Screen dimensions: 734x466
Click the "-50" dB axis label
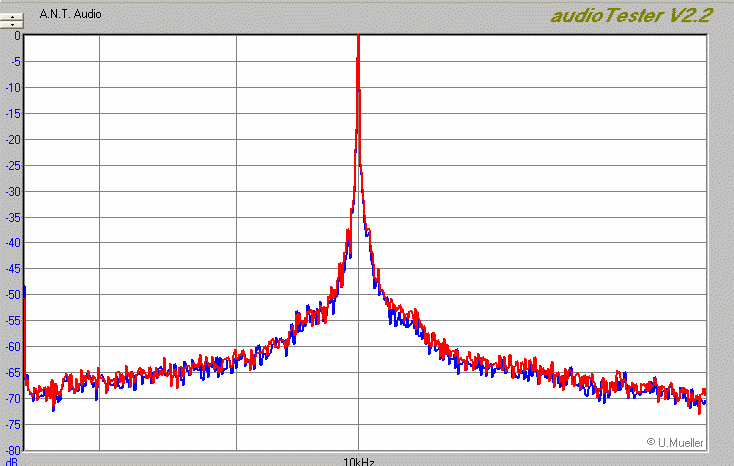pyautogui.click(x=13, y=295)
